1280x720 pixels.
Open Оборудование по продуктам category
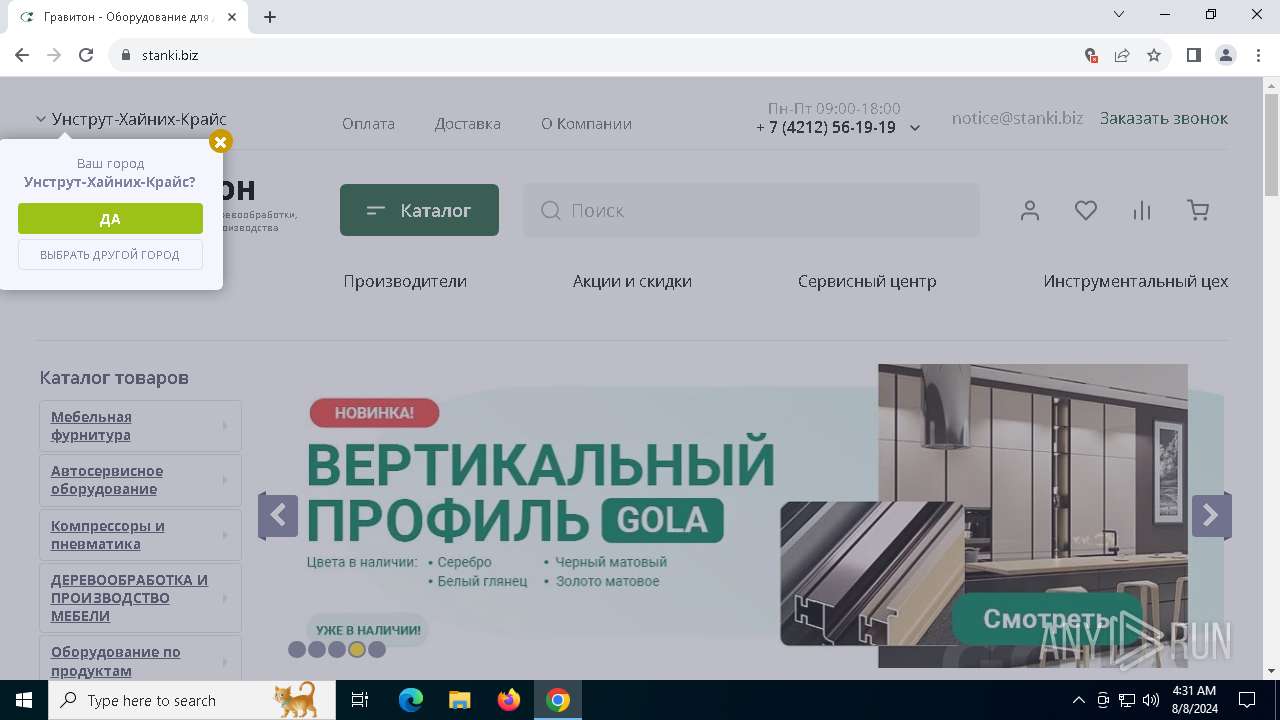coord(116,661)
